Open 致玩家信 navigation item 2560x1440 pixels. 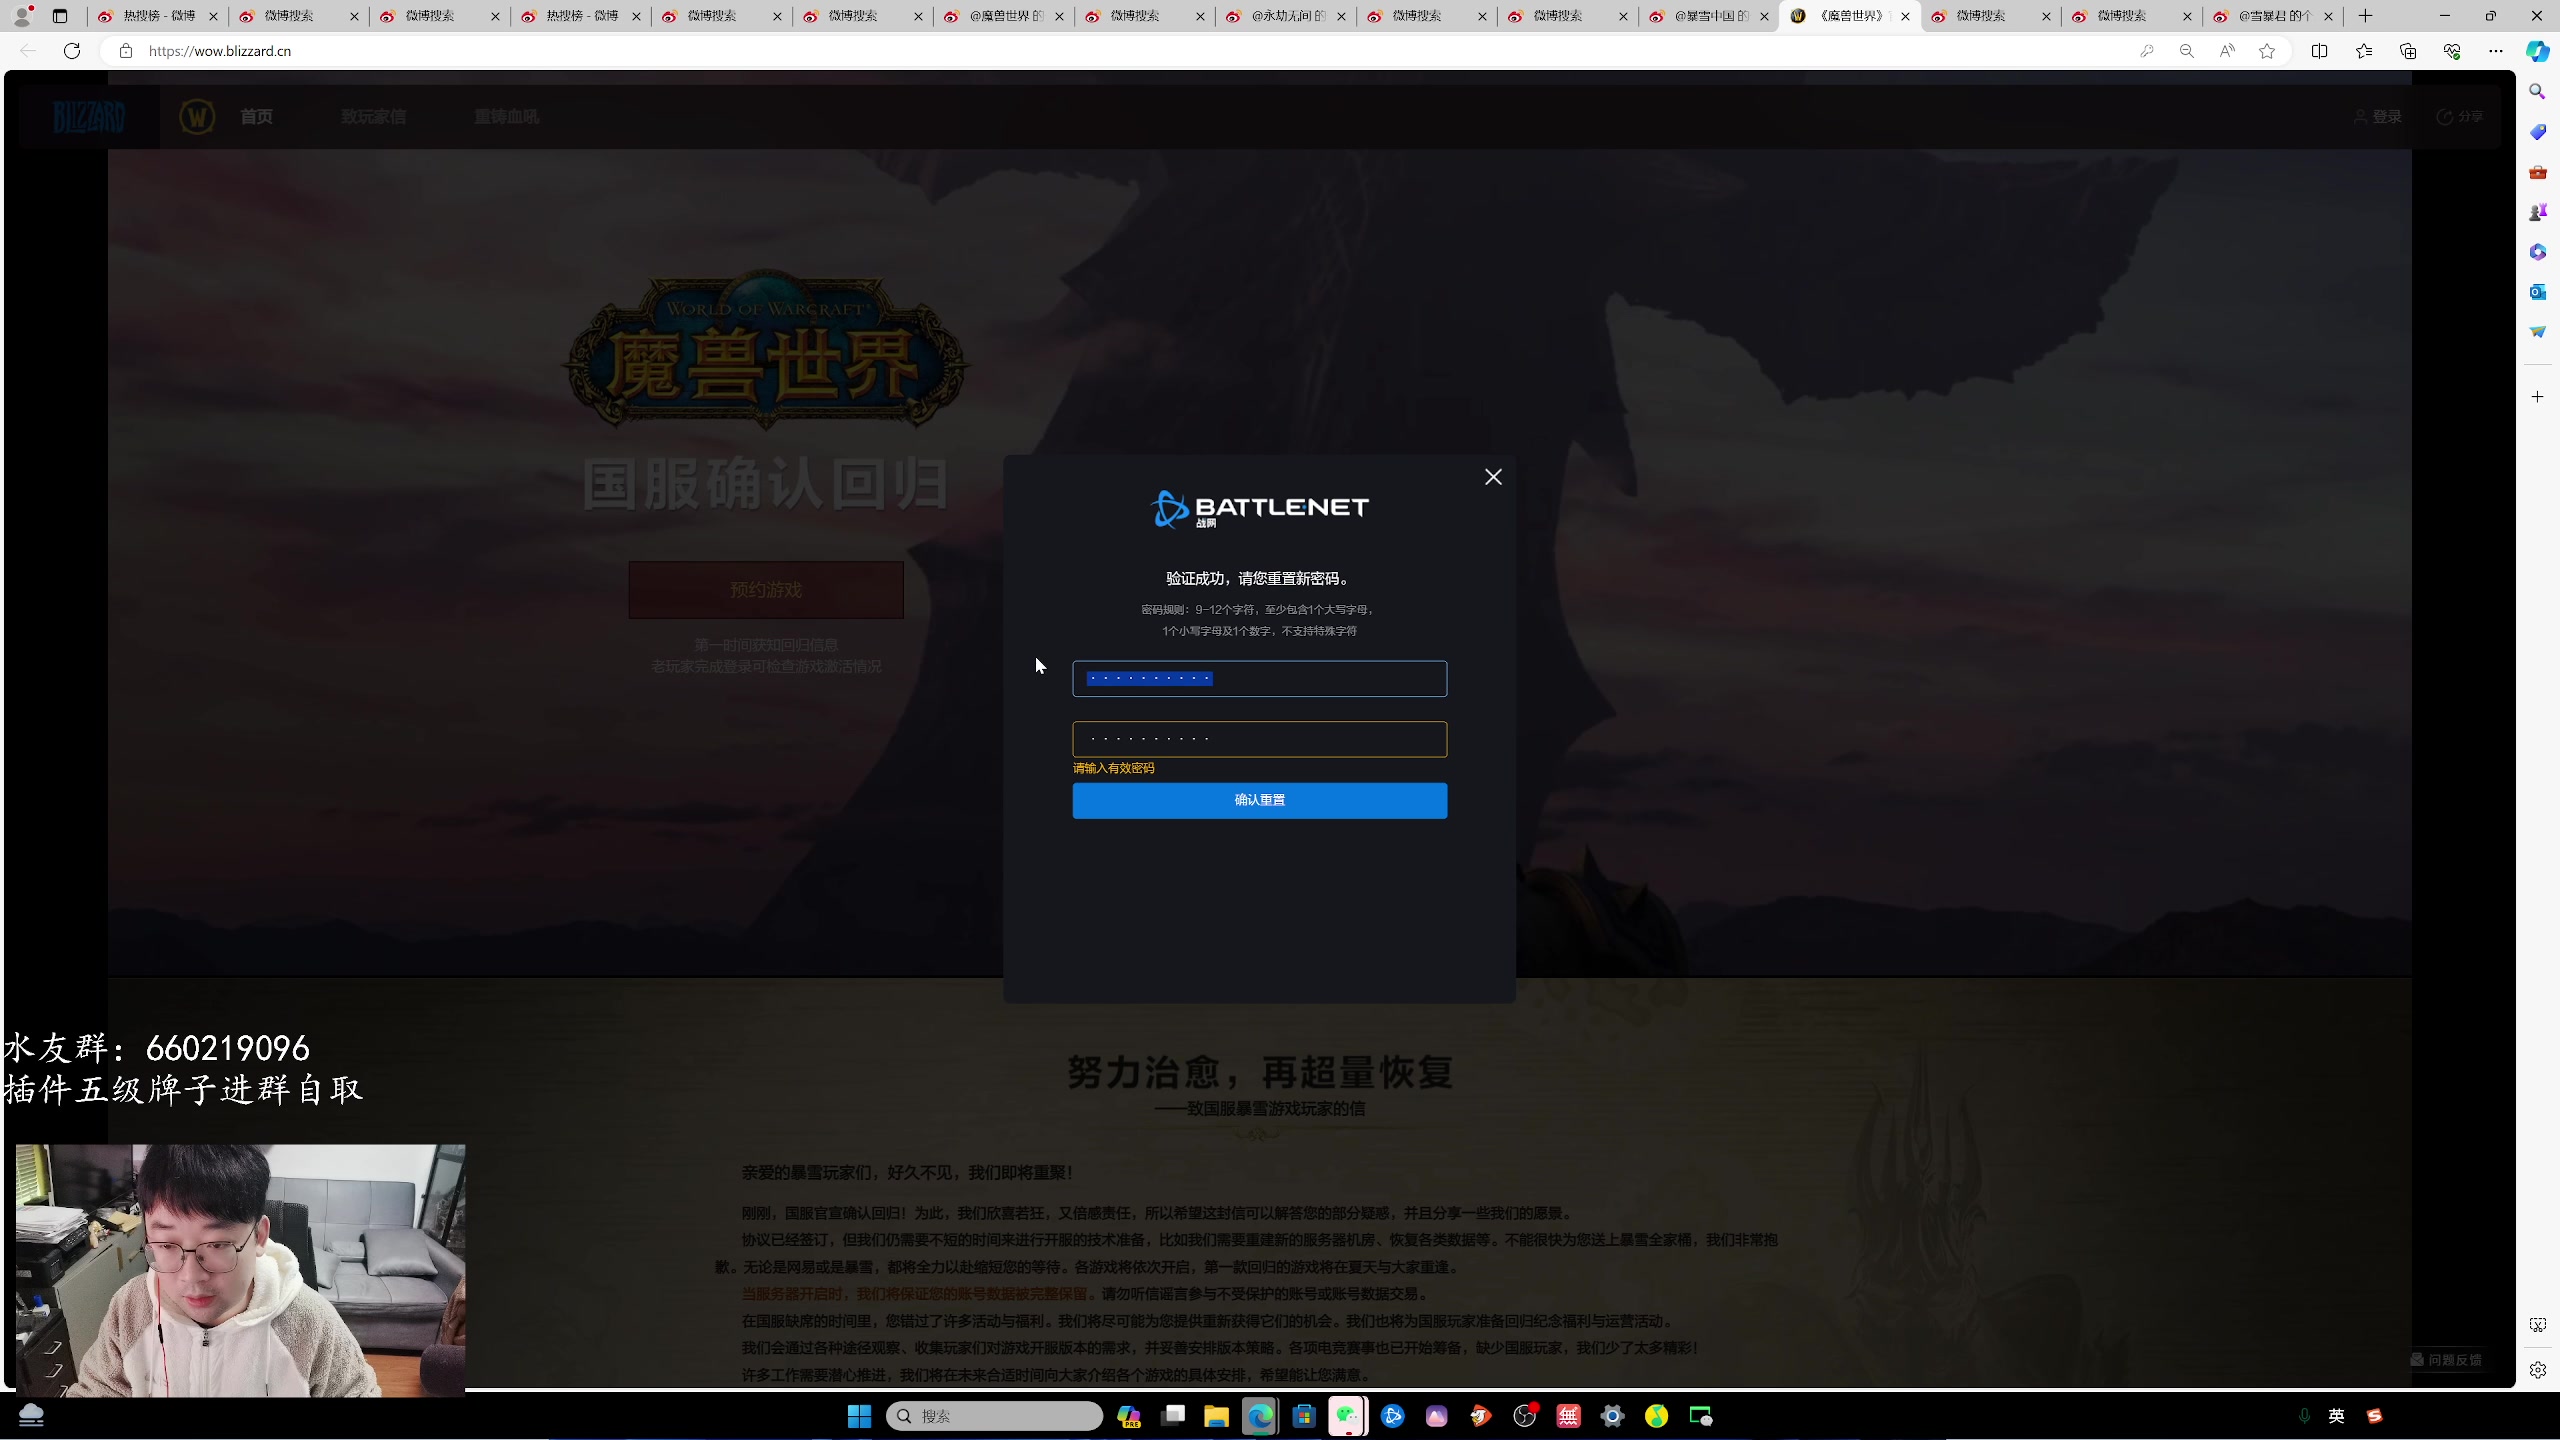(x=373, y=117)
